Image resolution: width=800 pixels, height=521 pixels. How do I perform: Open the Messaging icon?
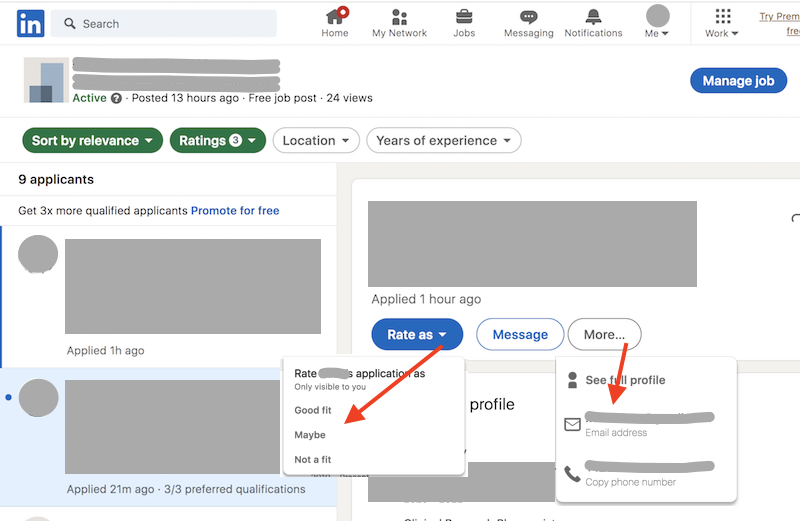click(x=528, y=17)
